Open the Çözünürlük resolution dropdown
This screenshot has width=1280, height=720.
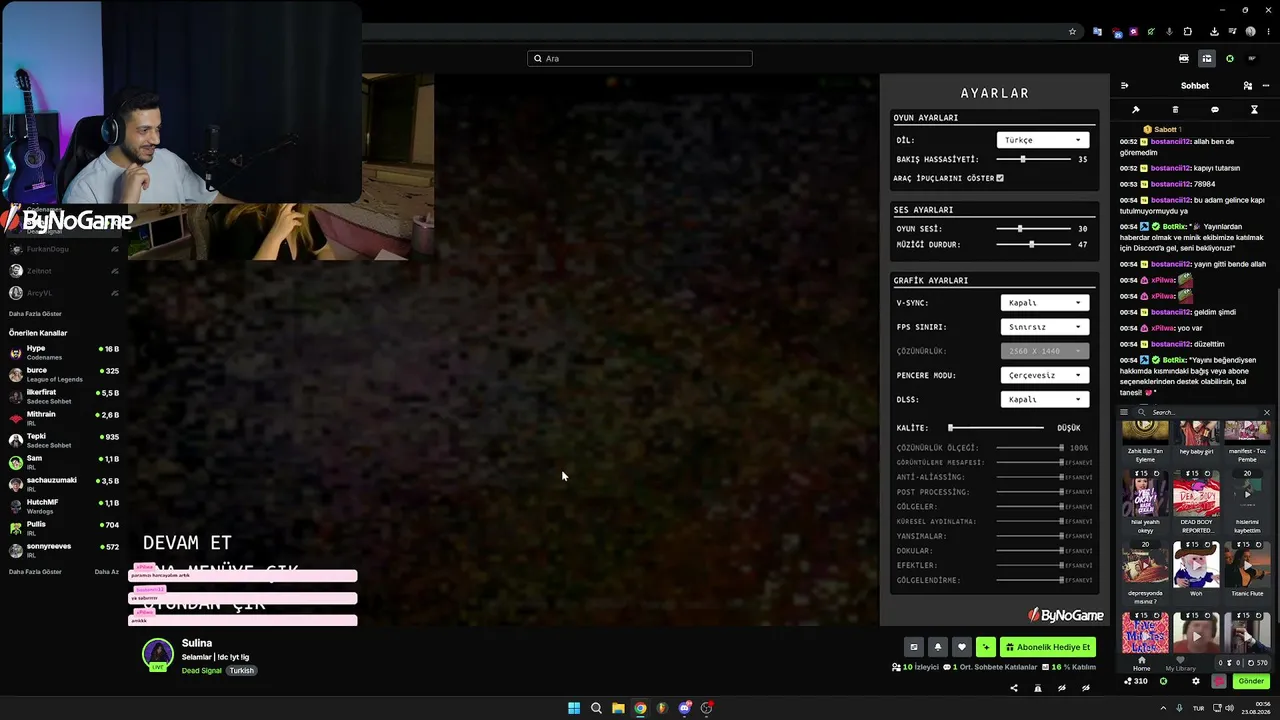tap(1044, 351)
